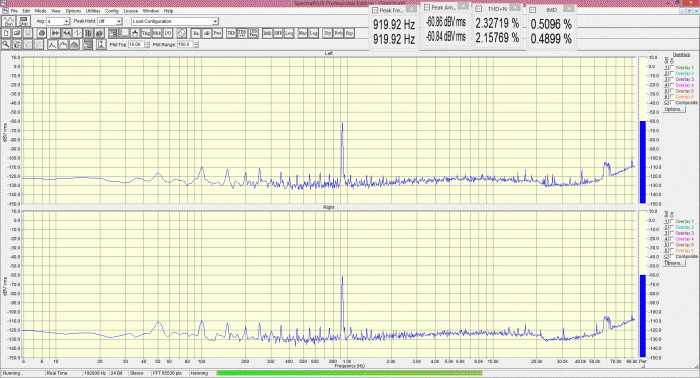Select the magnifier zoom tool

click(6, 44)
